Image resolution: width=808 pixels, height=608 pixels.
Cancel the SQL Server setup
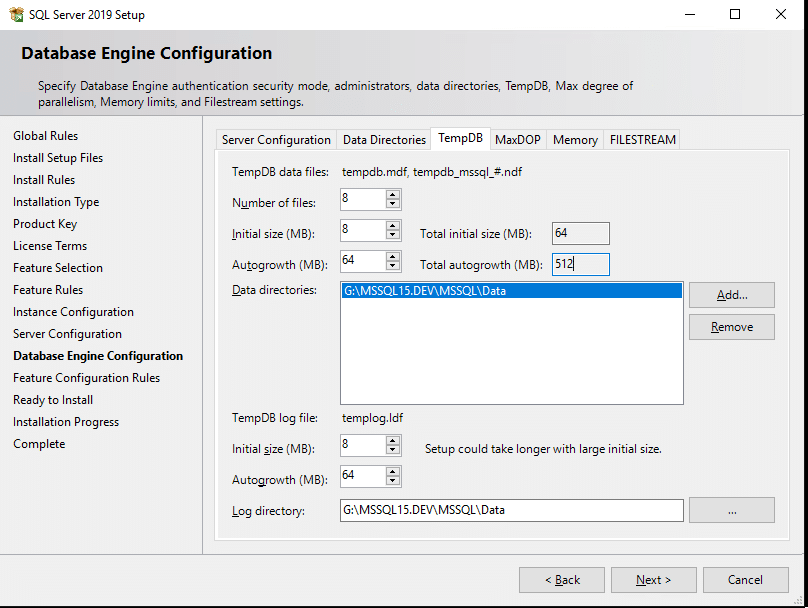tap(745, 579)
